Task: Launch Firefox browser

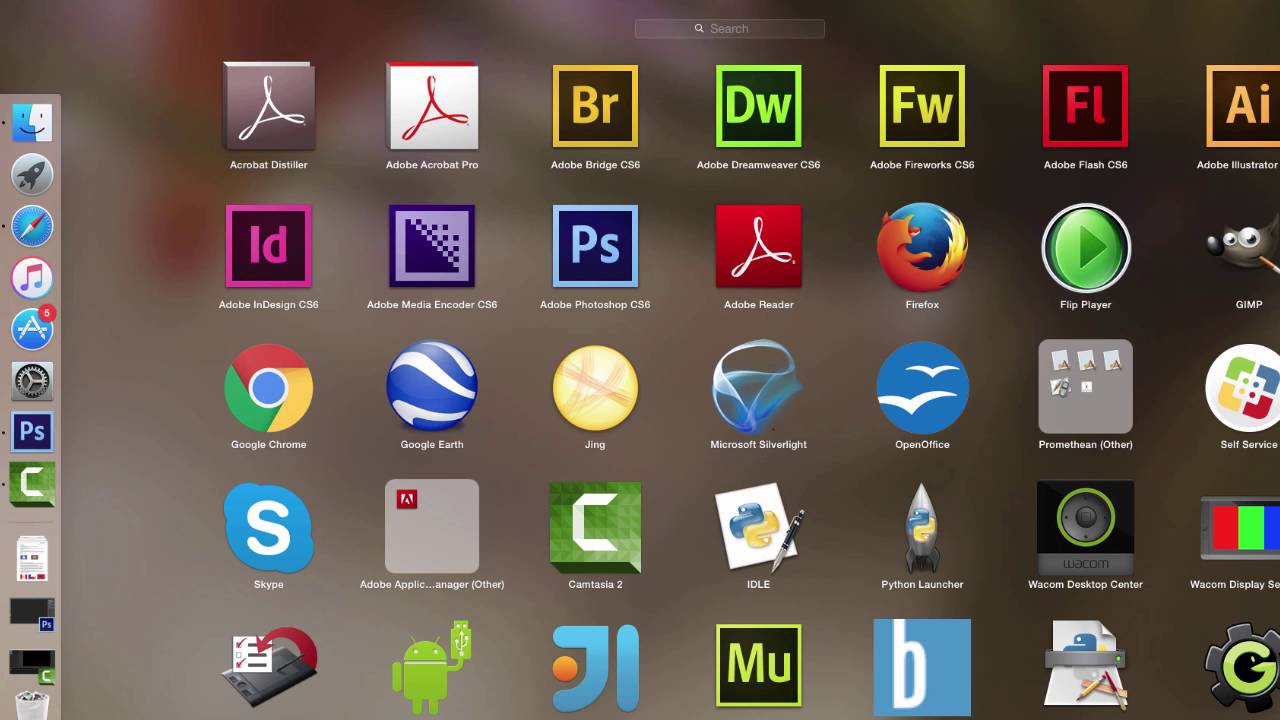Action: click(922, 246)
